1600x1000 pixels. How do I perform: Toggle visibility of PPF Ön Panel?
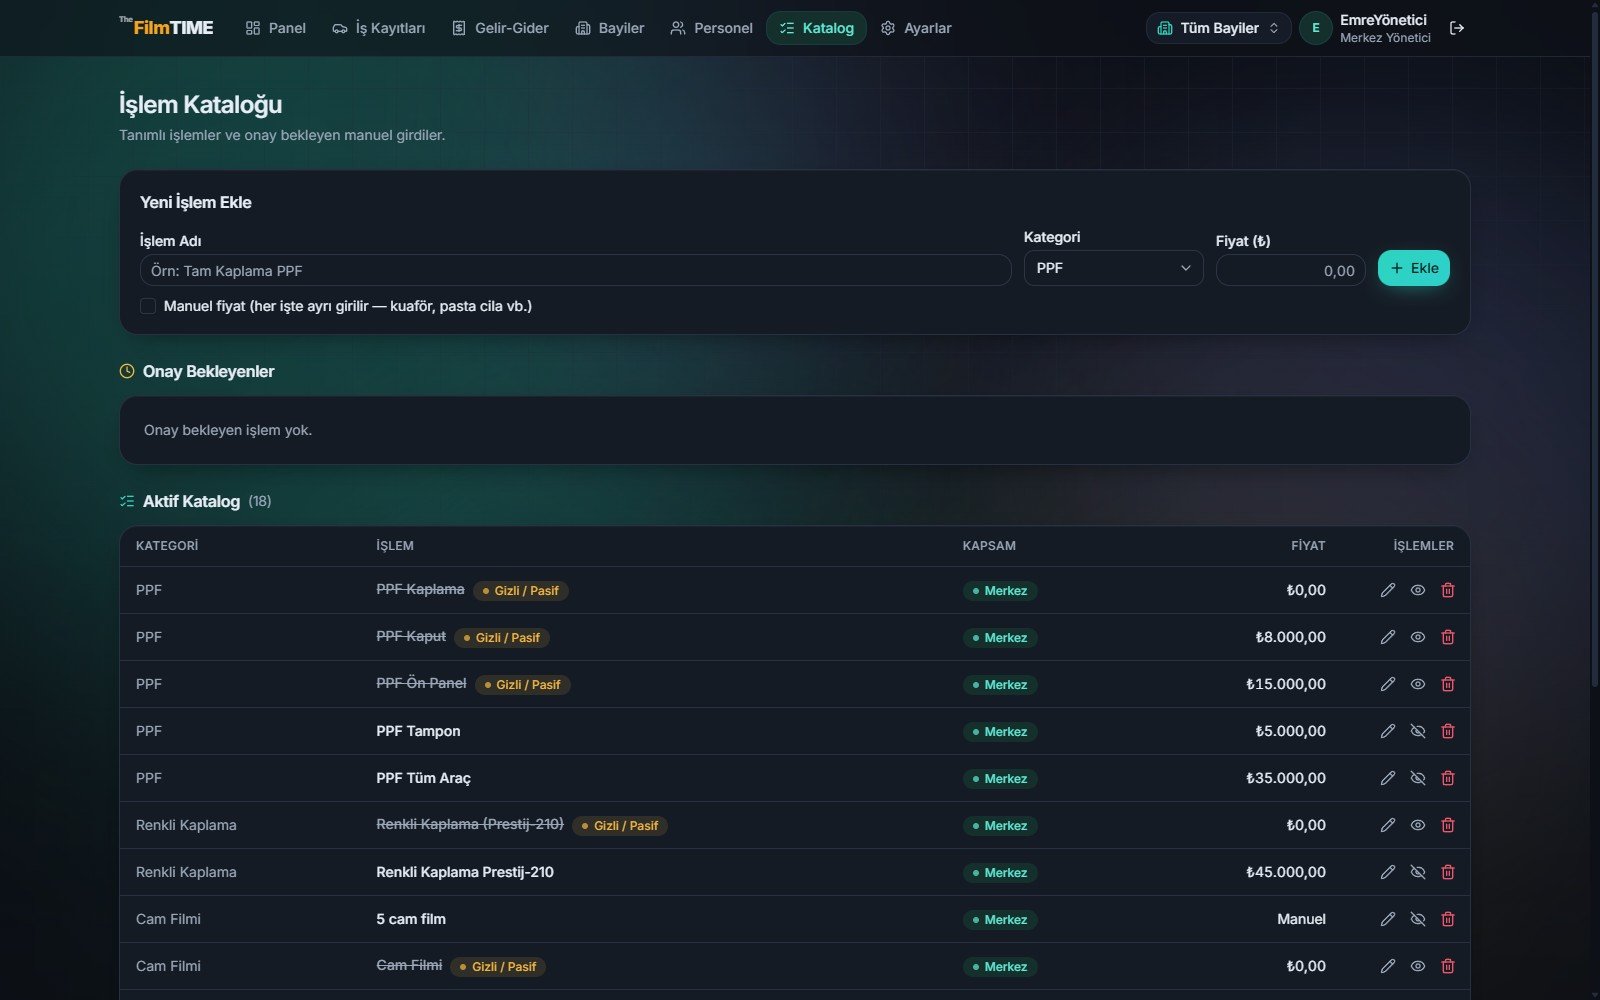tap(1417, 684)
